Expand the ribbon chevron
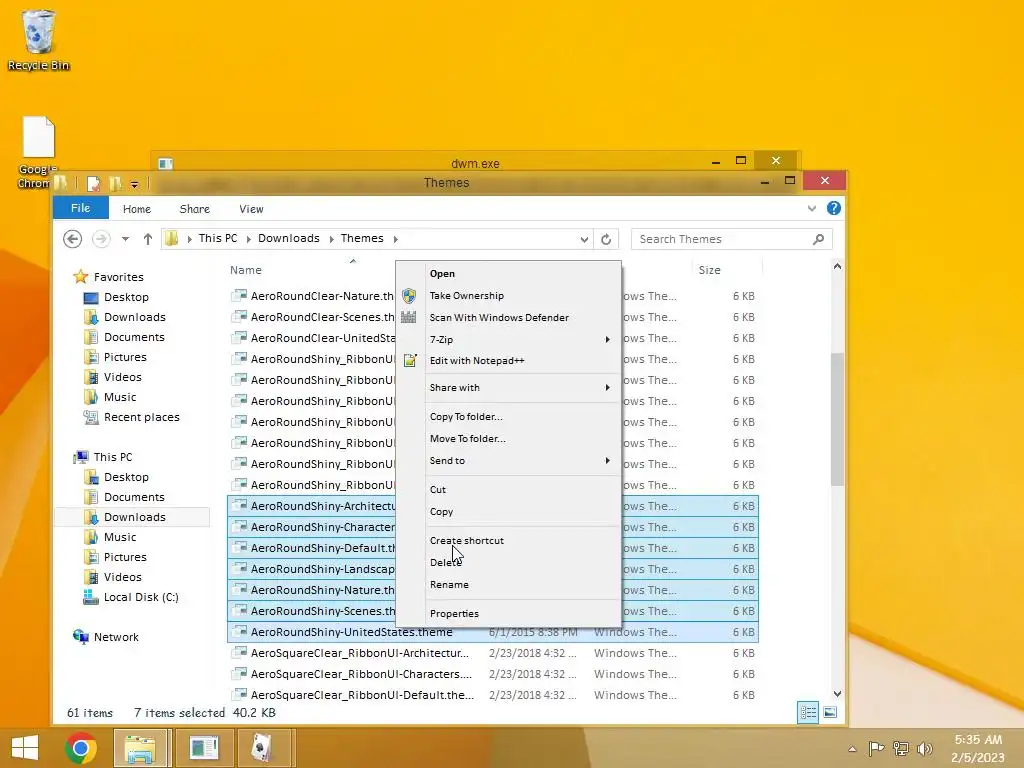This screenshot has height=768, width=1024. (x=812, y=208)
